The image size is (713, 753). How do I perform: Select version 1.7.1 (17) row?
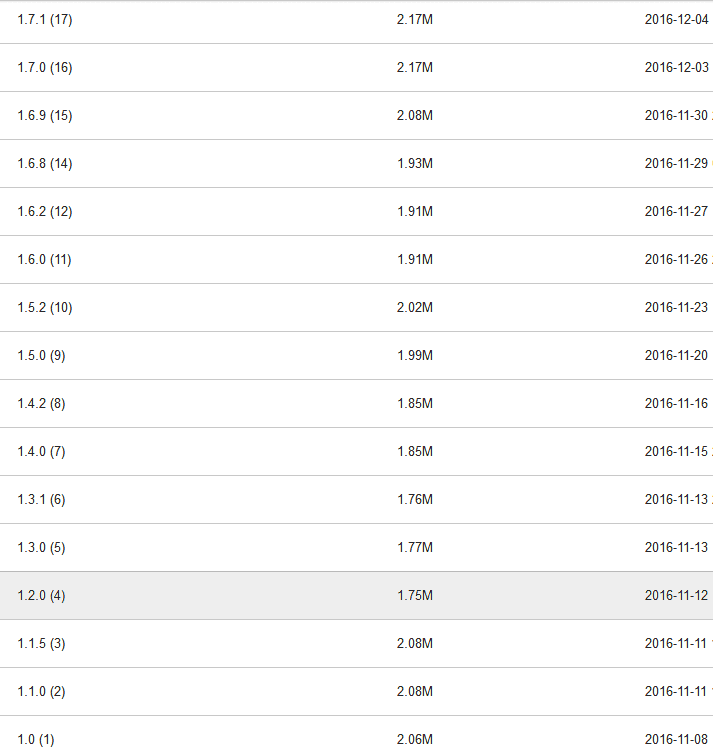coord(45,20)
